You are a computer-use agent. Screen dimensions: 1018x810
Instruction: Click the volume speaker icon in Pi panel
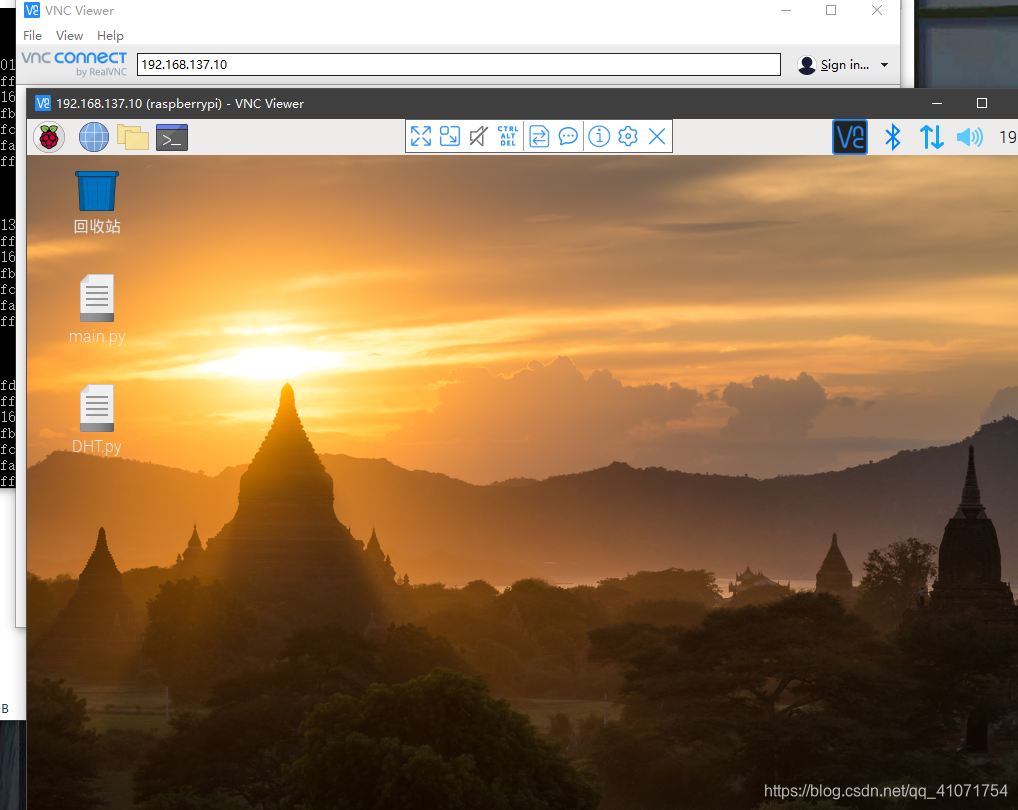click(x=970, y=137)
